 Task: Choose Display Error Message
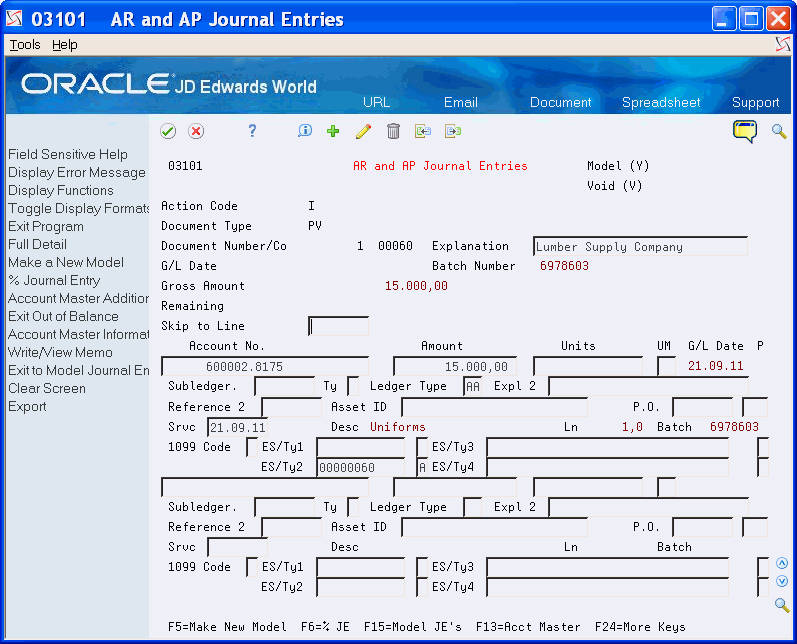77,172
